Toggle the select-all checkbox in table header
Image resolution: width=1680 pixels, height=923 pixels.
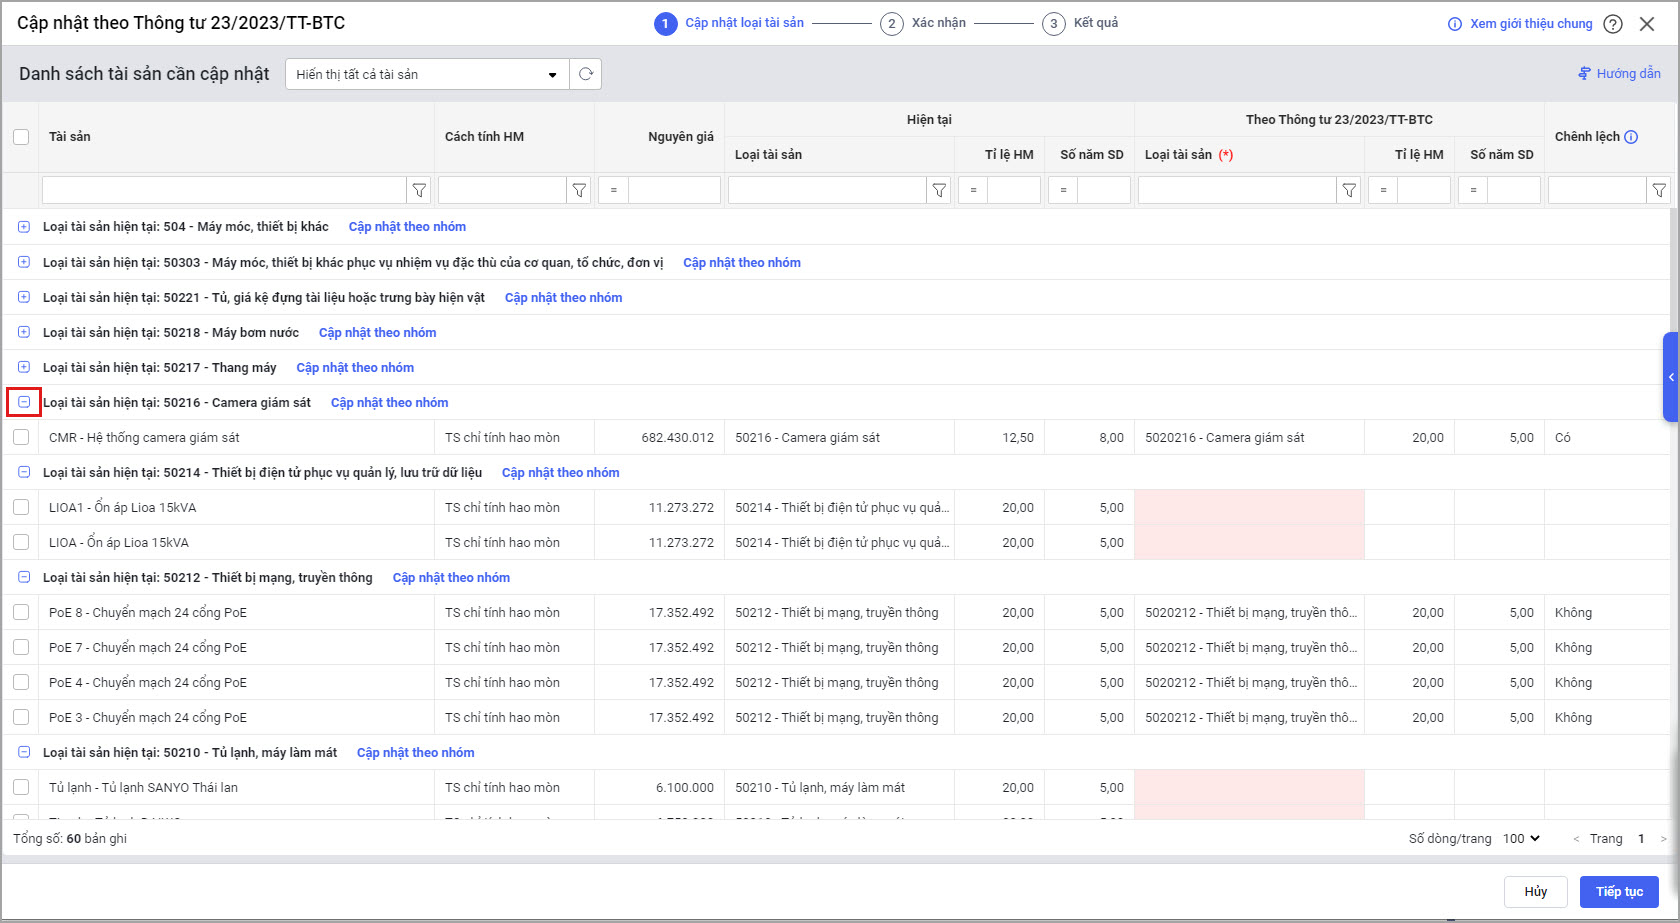(21, 137)
